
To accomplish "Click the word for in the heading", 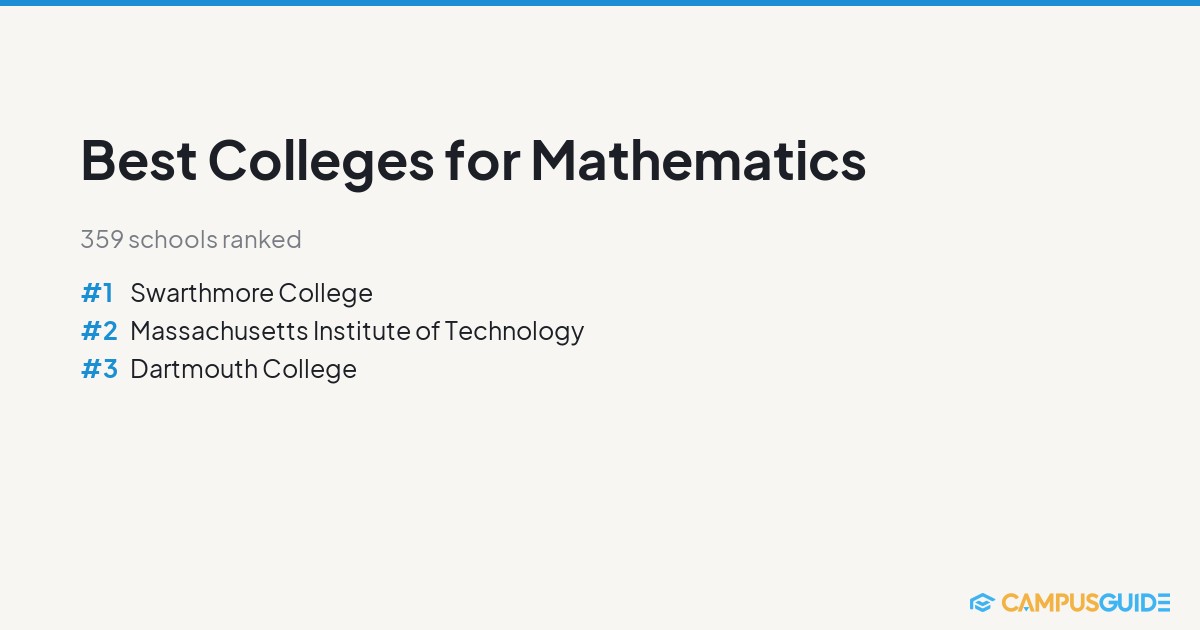I will point(482,160).
